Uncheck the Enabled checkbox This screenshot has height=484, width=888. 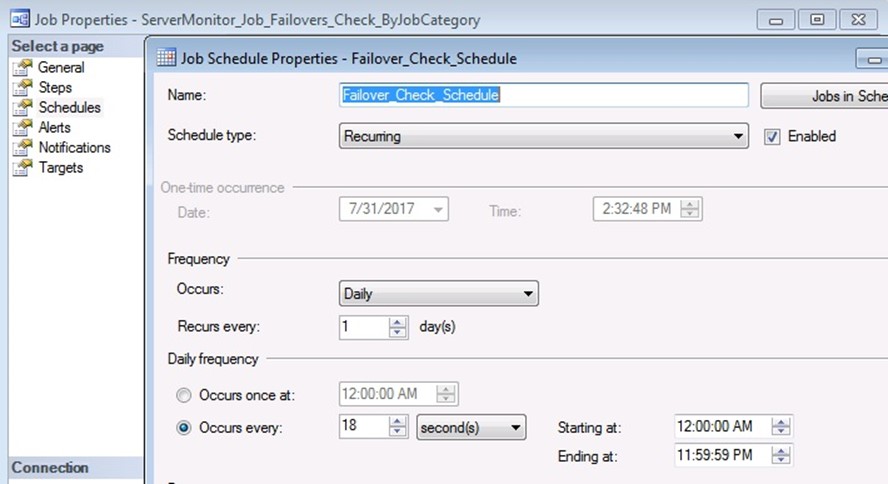tap(771, 137)
